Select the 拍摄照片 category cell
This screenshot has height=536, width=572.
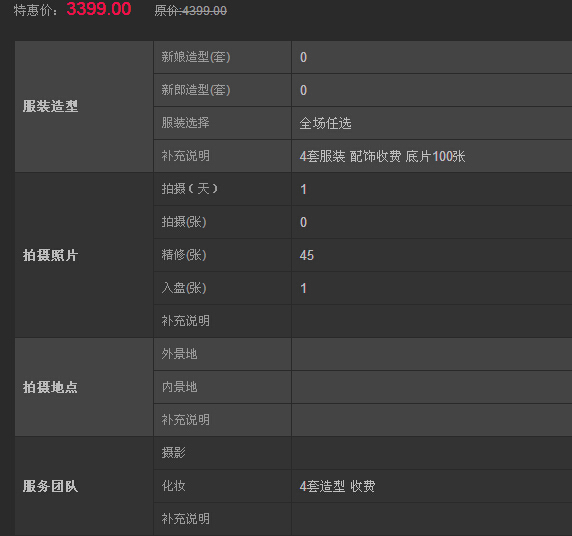84,255
